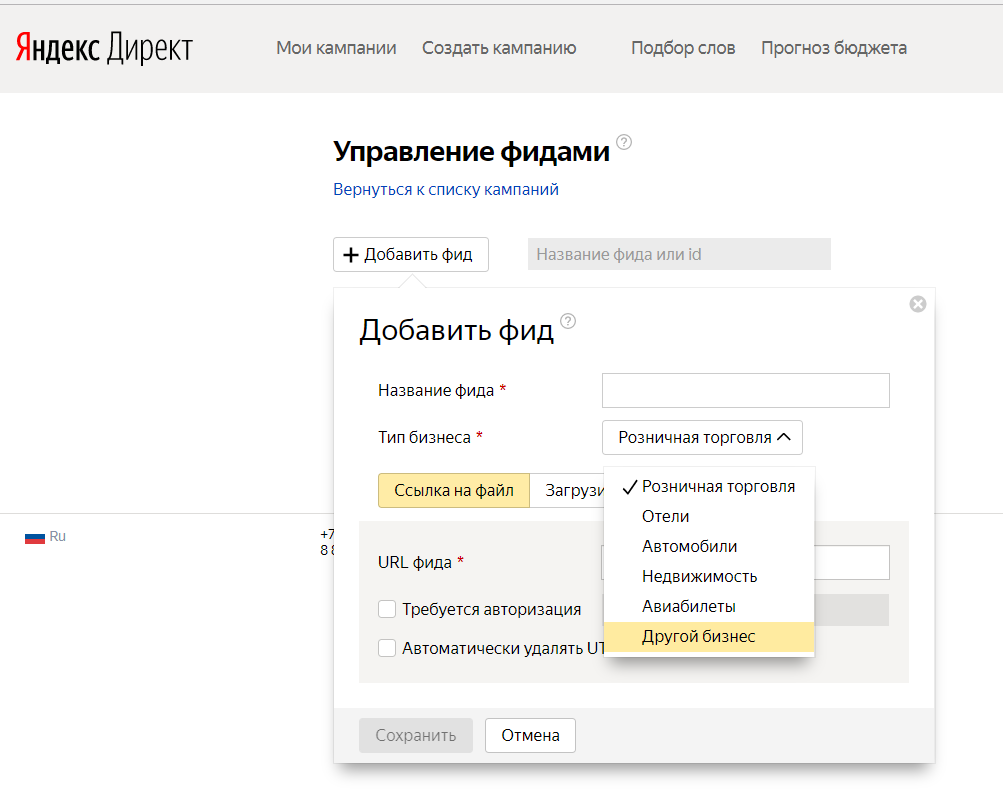Focus the Название фида или id search field
Viewport: 1003px width, 791px height.
pos(679,255)
